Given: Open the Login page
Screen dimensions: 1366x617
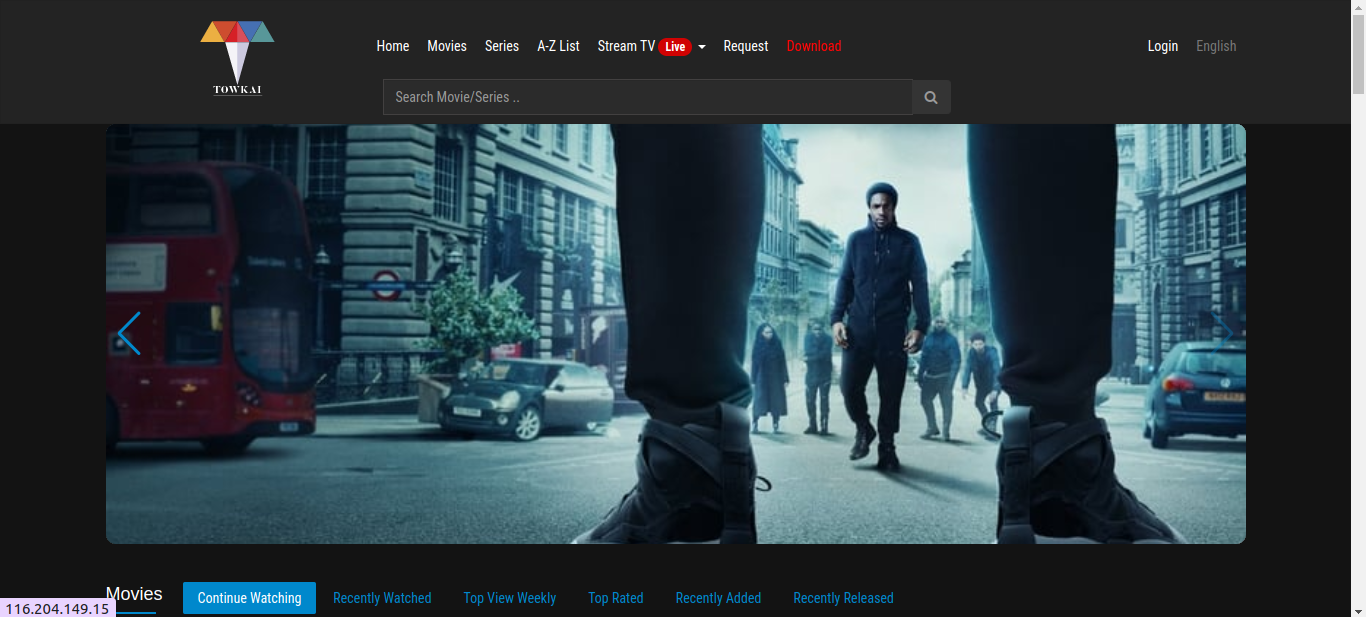Looking at the screenshot, I should [1163, 46].
